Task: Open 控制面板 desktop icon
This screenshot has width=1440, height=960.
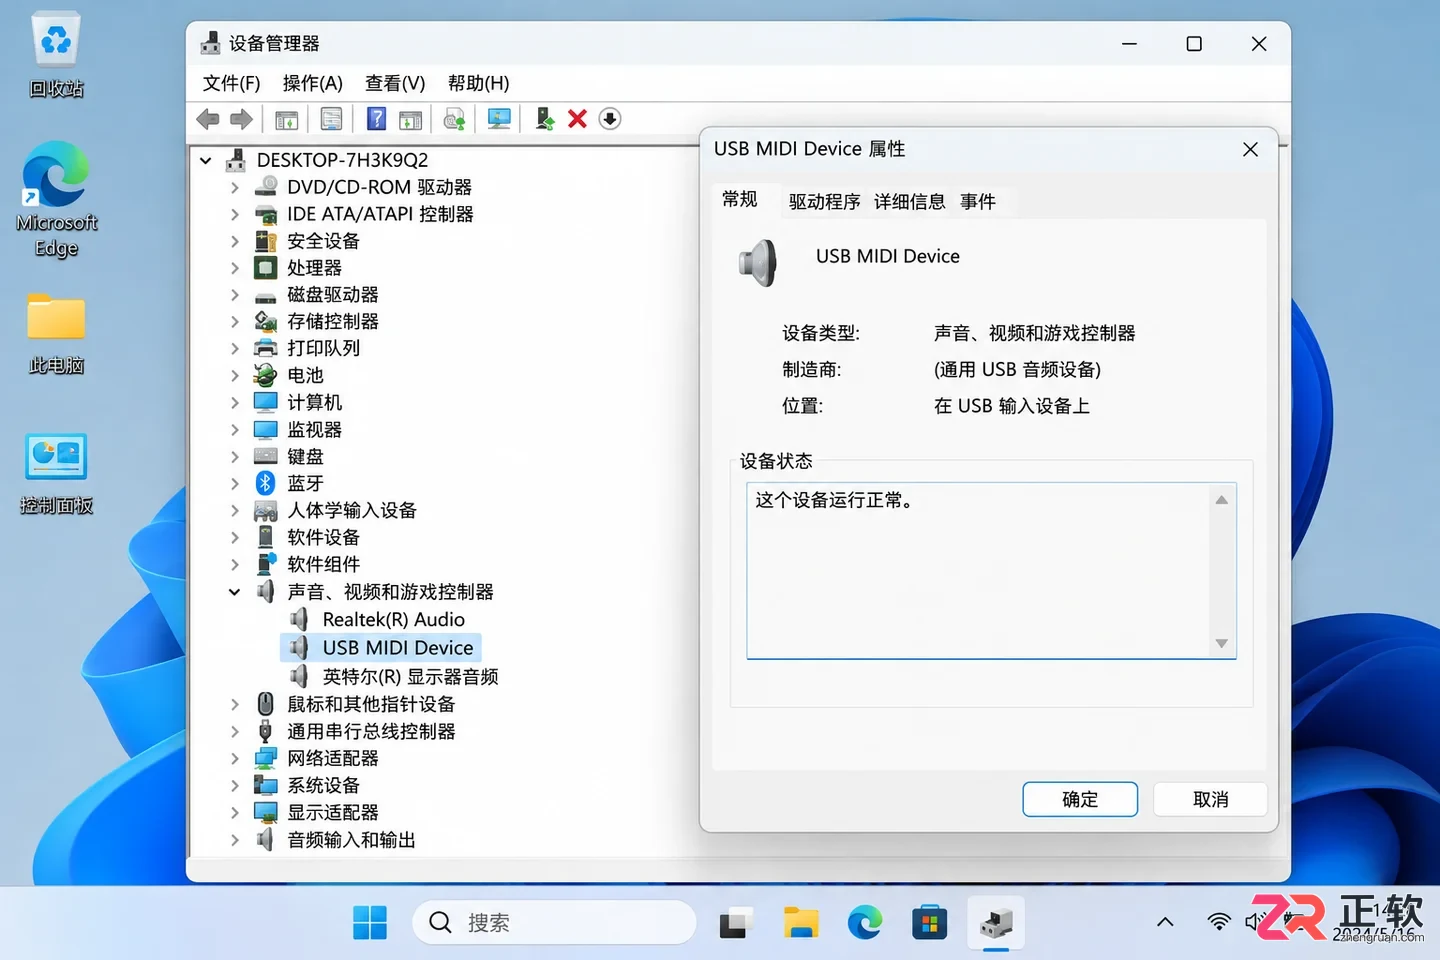Action: coord(56,473)
